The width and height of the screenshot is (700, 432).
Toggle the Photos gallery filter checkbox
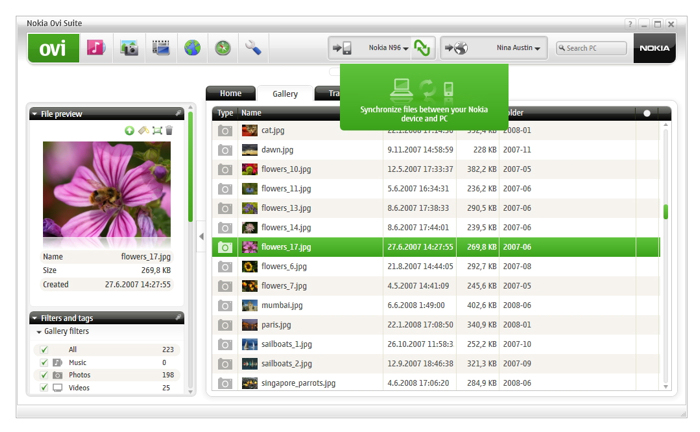coord(44,375)
